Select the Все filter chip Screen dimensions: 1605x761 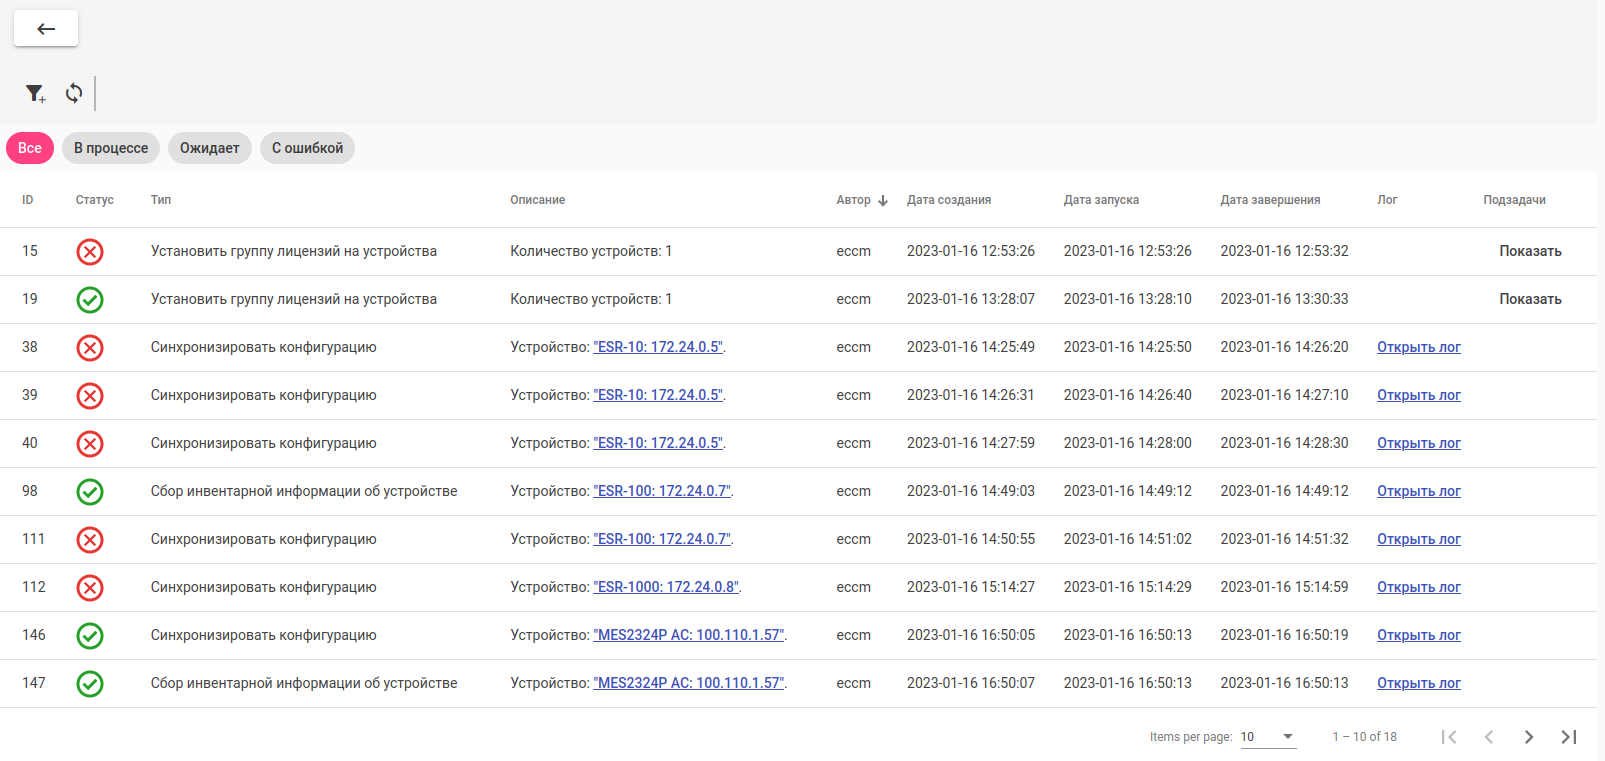[30, 148]
